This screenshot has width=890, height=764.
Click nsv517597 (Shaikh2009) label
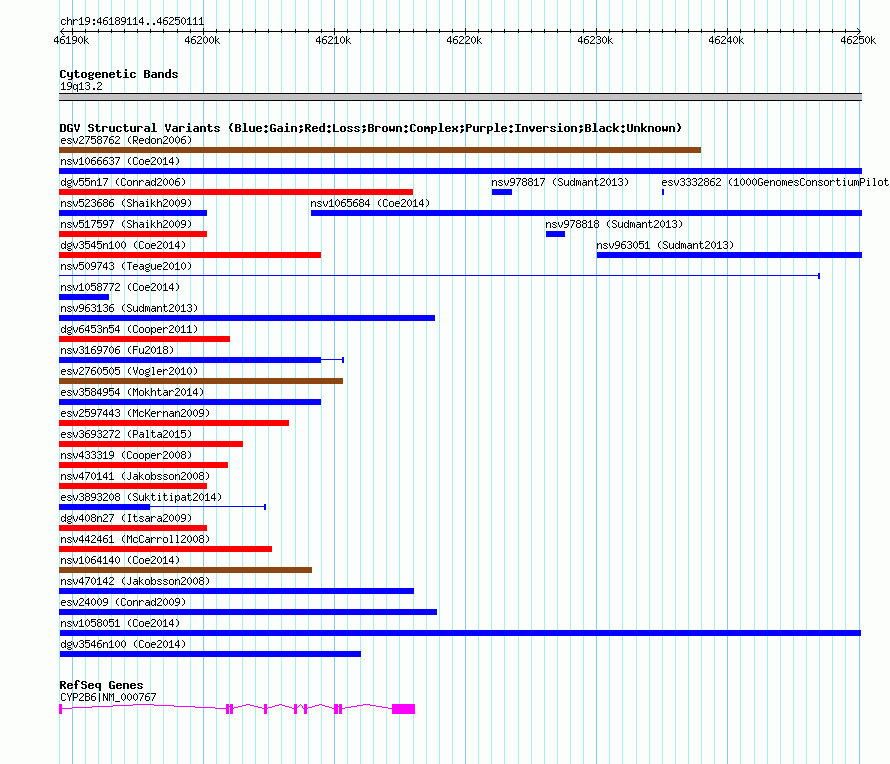(126, 224)
